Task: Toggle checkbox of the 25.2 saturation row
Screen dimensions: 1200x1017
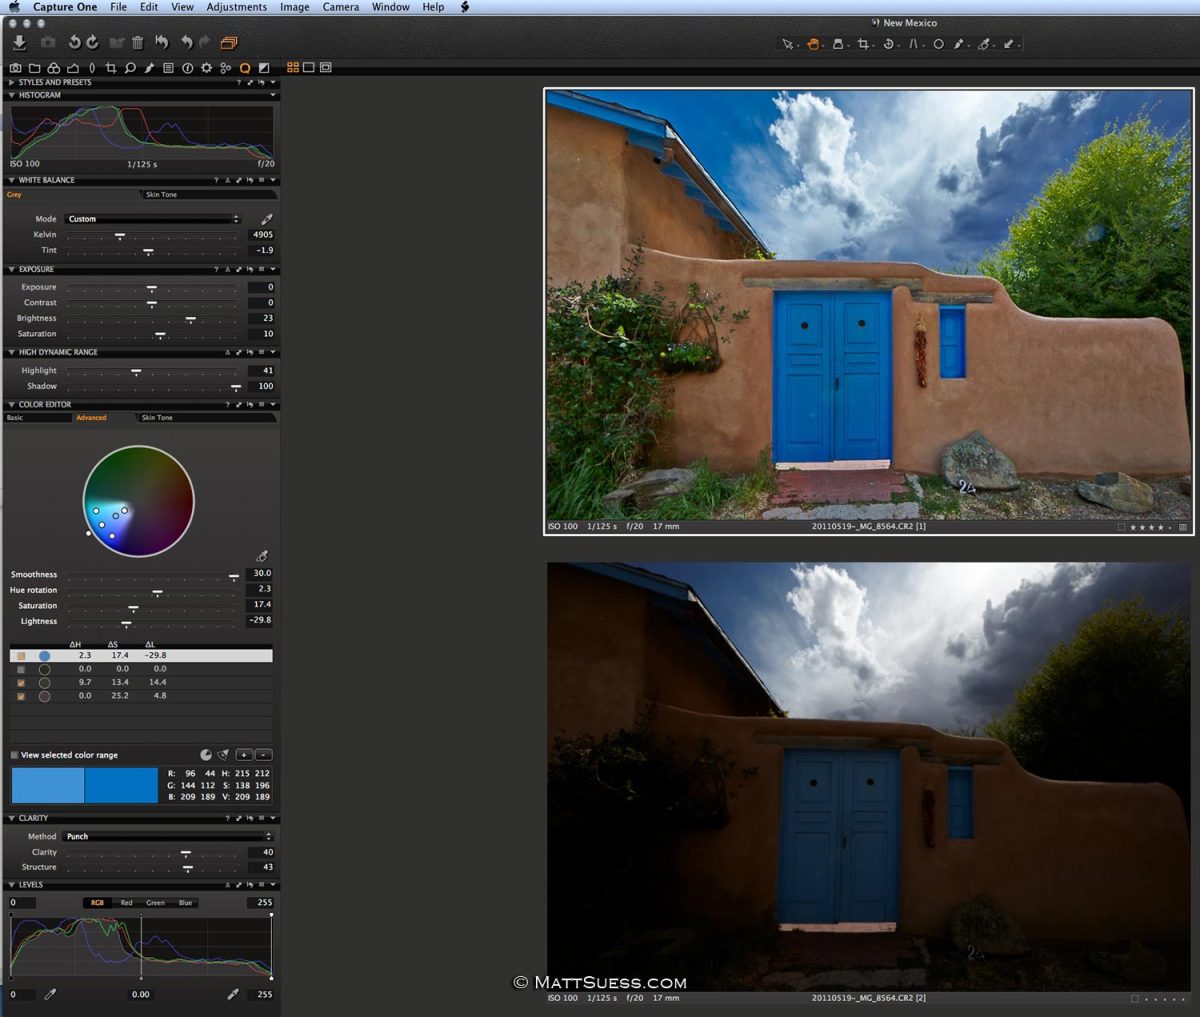Action: [21, 696]
